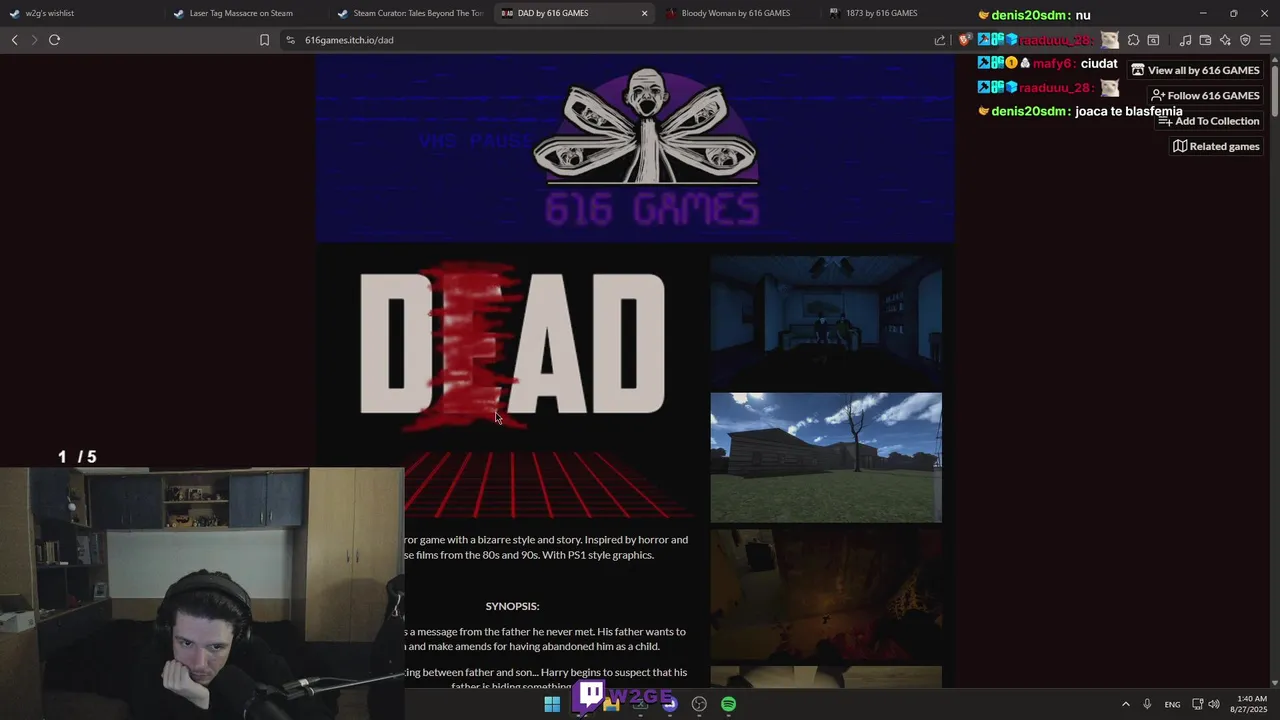This screenshot has height=720, width=1280.
Task: Open the Brave Wallet icon
Action: (1205, 40)
